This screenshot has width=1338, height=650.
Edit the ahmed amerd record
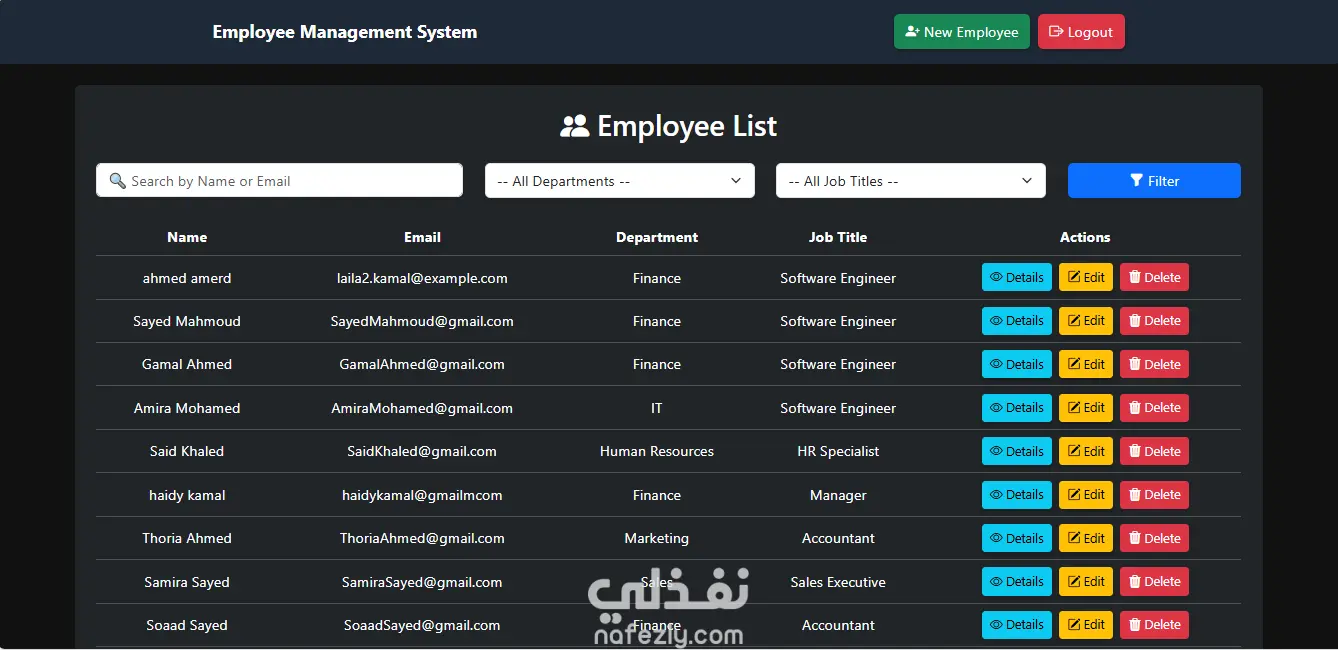tap(1086, 277)
